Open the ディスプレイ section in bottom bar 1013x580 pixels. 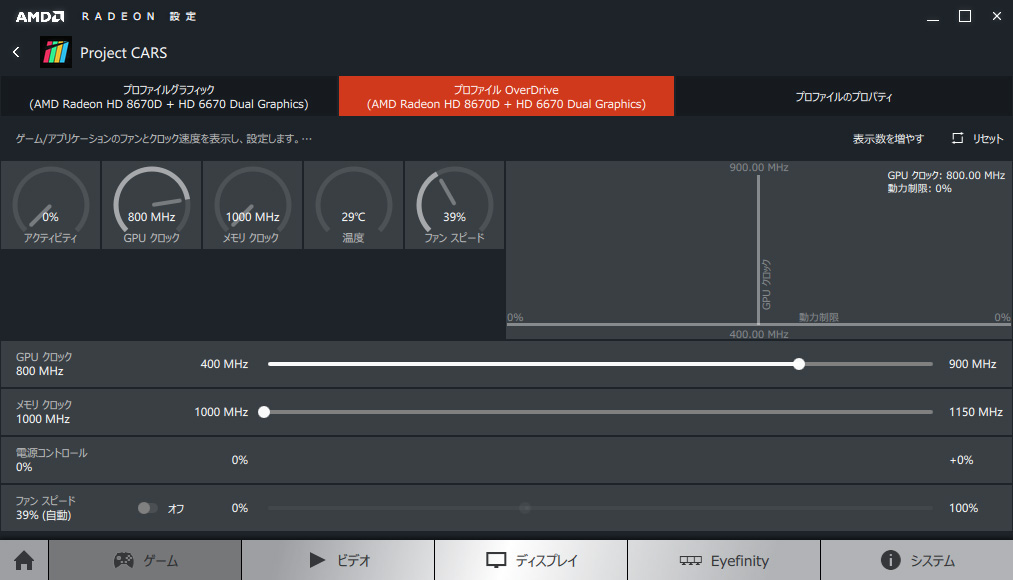pyautogui.click(x=530, y=560)
